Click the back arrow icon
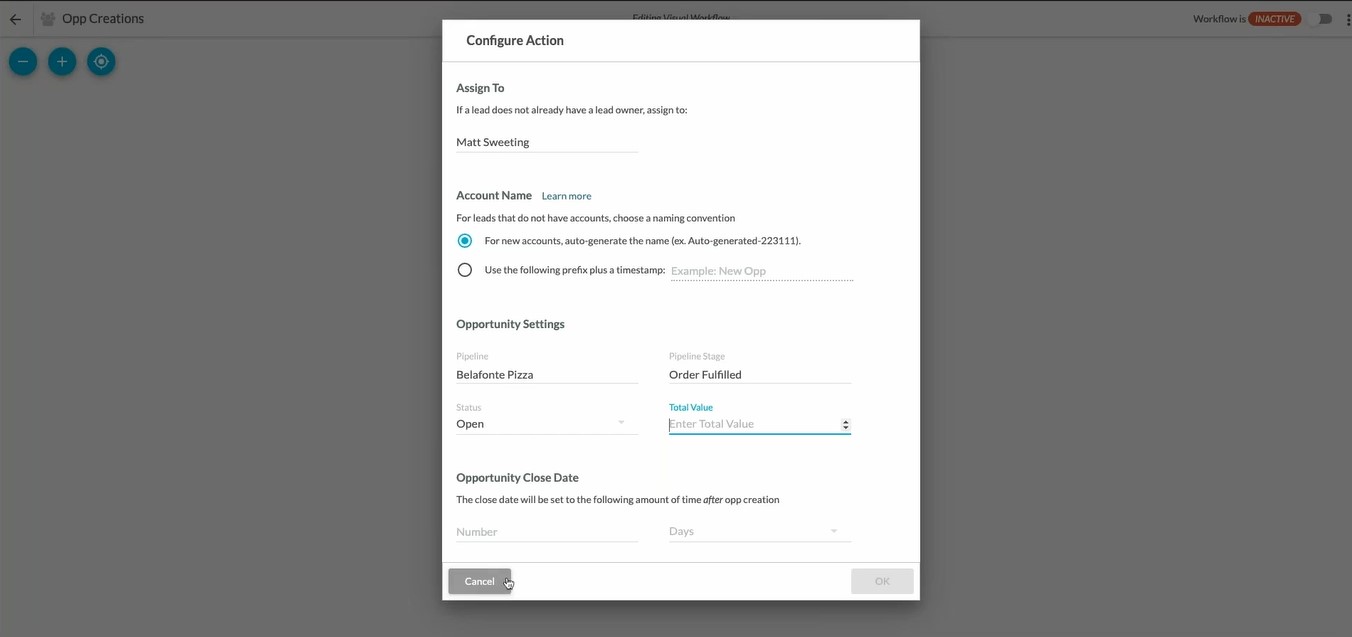 [15, 19]
